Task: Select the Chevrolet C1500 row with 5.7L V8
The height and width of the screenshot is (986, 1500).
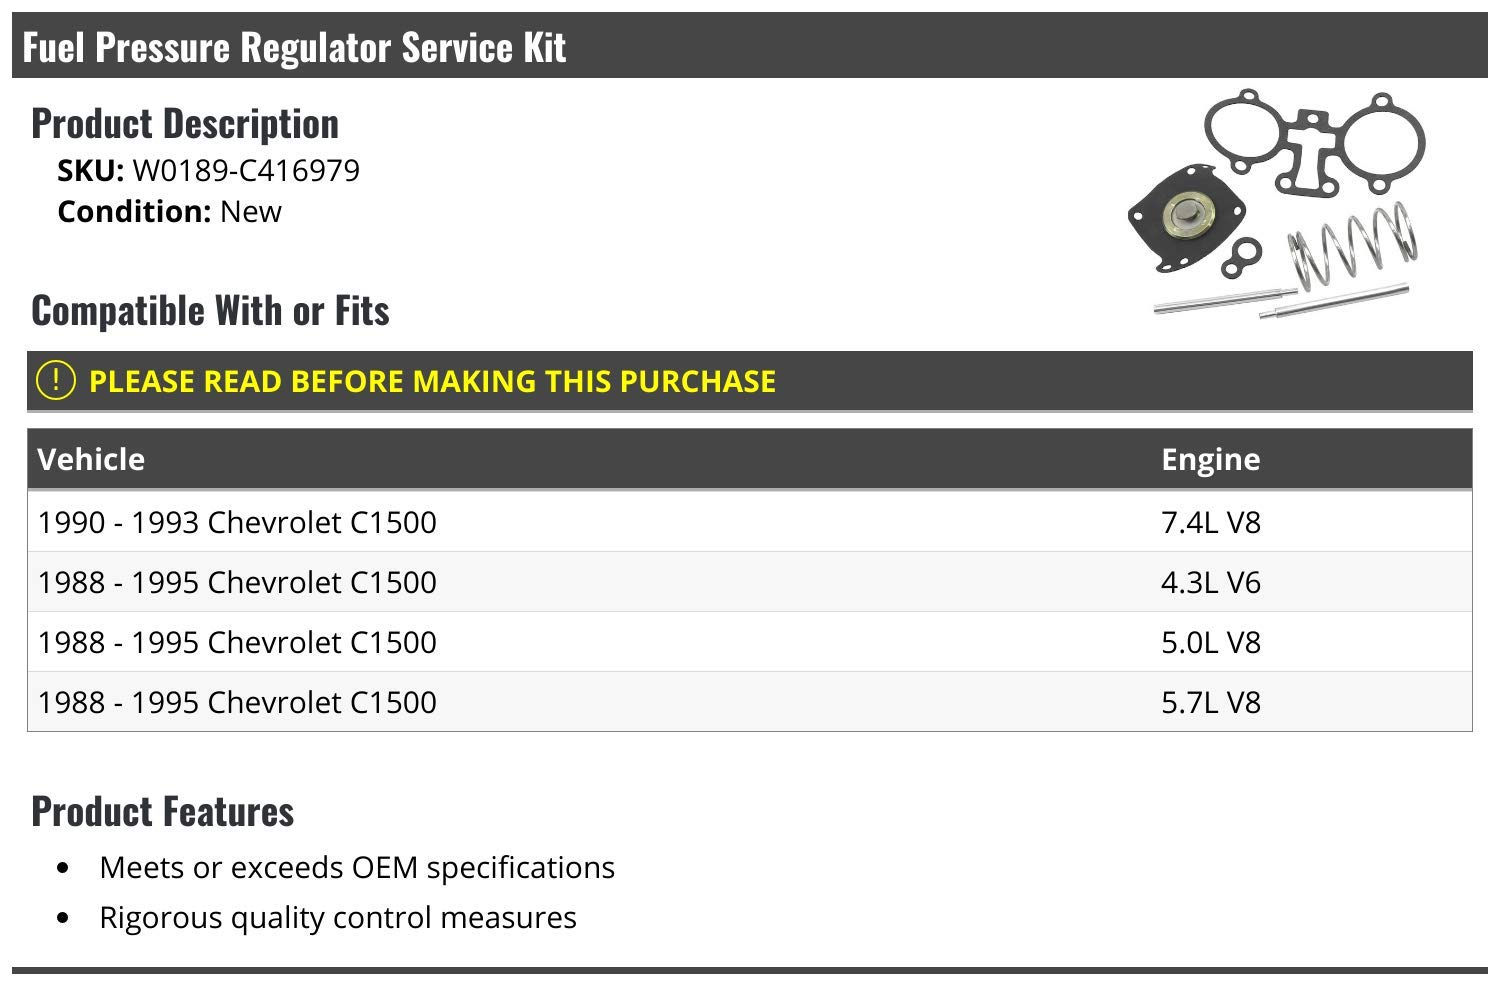Action: (x=237, y=702)
